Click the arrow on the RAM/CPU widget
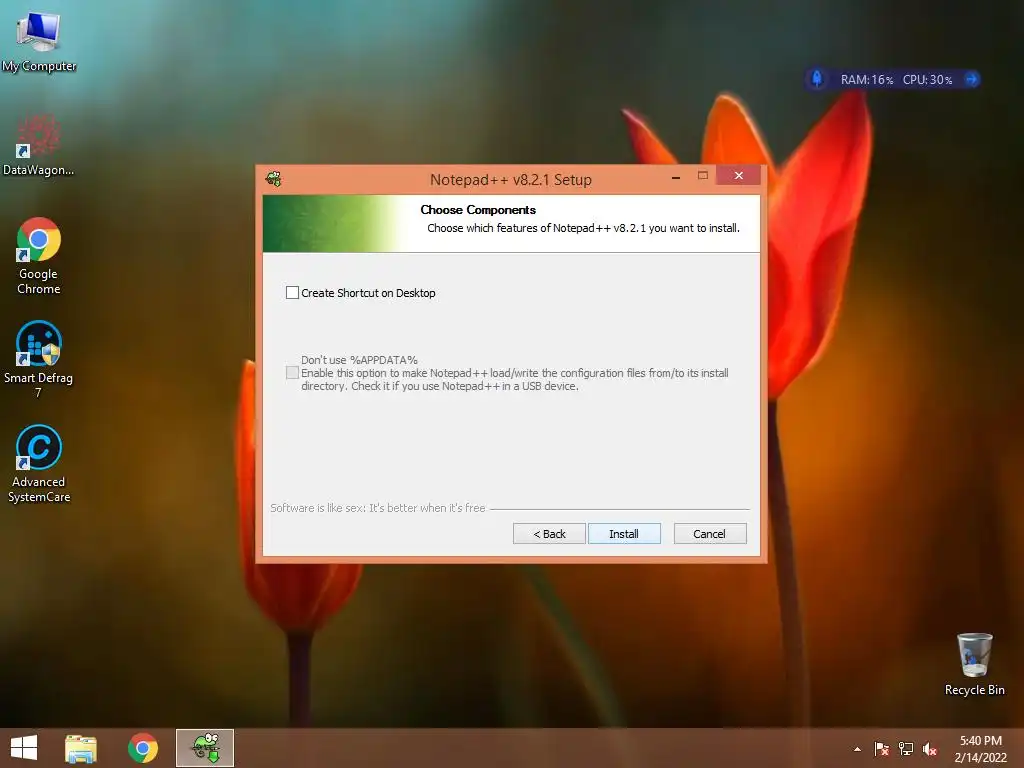 972,79
